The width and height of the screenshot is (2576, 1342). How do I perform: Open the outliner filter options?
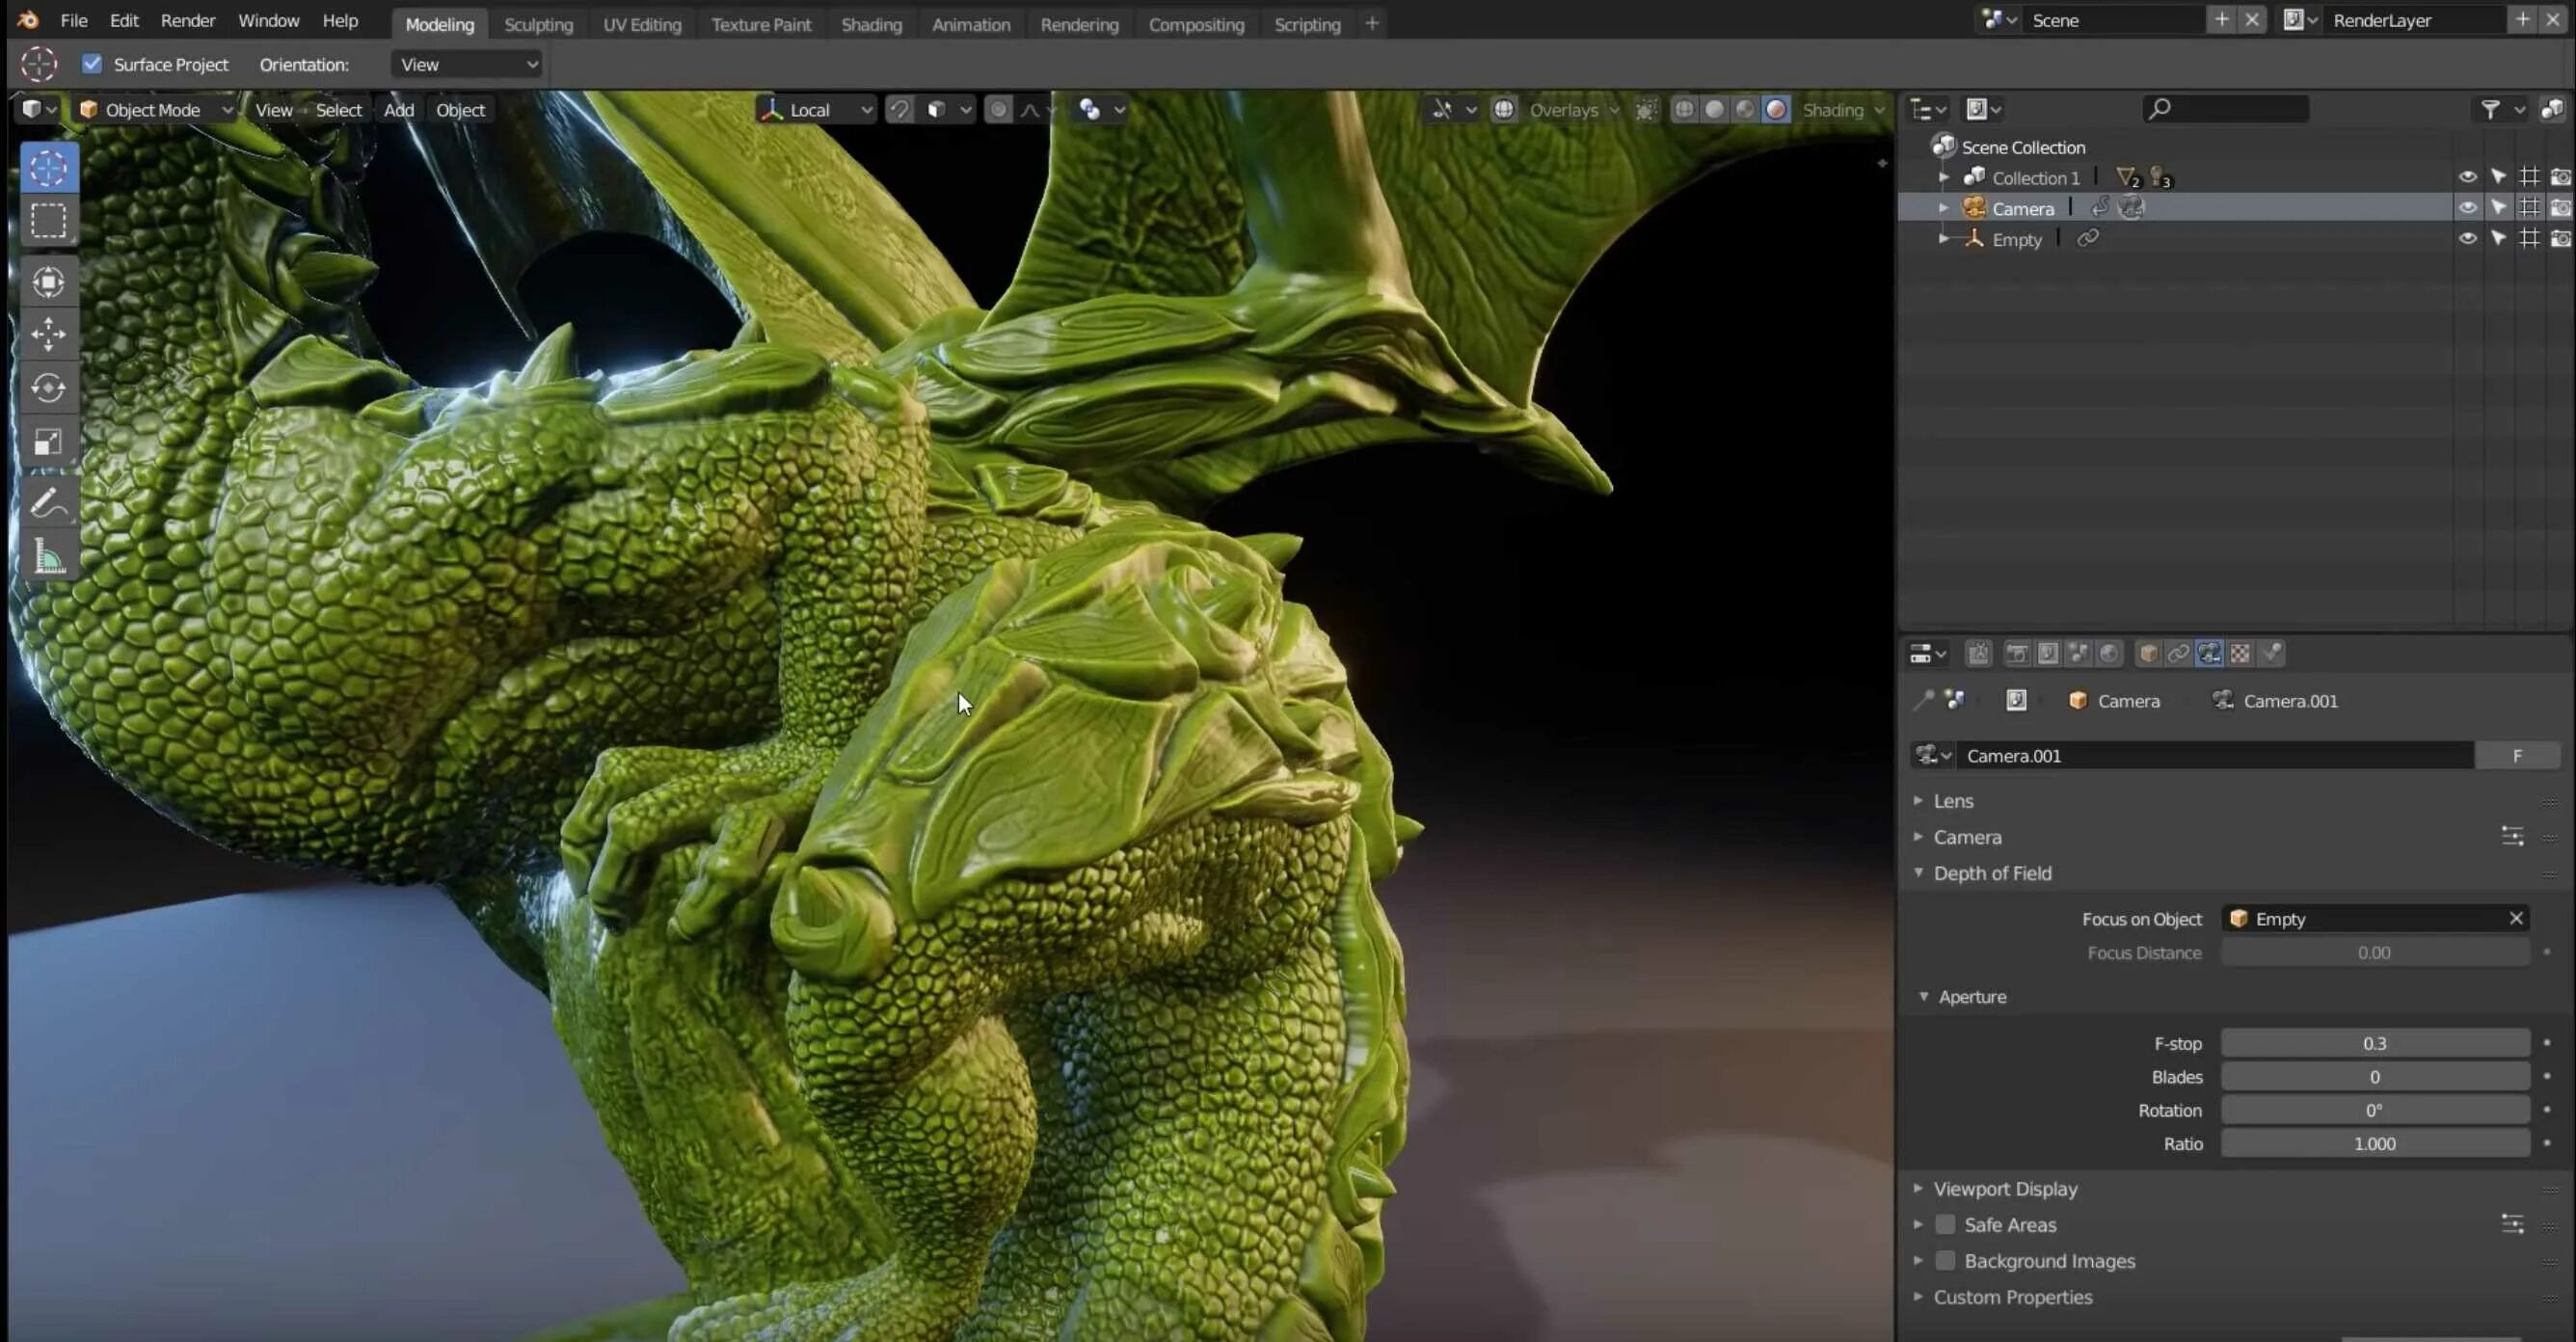[x=2491, y=109]
